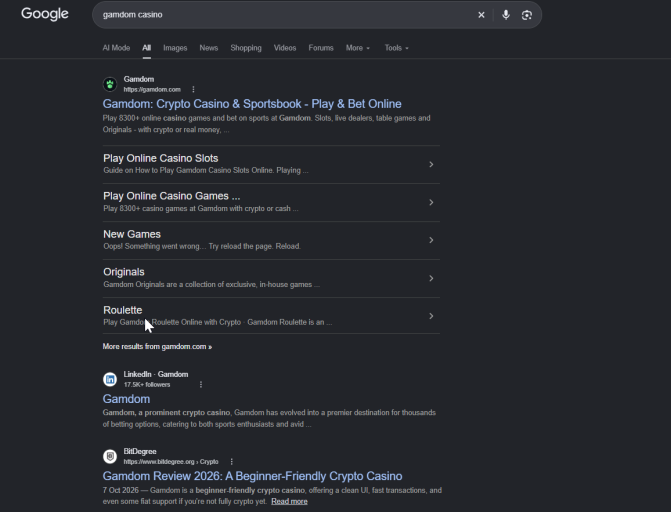Open the Tools dropdown
This screenshot has height=512, width=671.
tap(397, 48)
